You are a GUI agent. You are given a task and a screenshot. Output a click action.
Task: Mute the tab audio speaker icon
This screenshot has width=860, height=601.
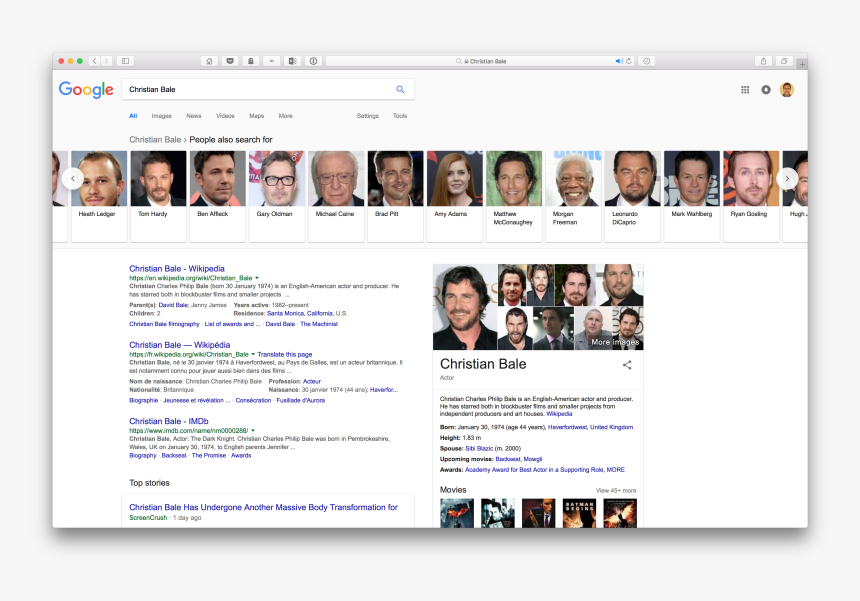[x=619, y=61]
